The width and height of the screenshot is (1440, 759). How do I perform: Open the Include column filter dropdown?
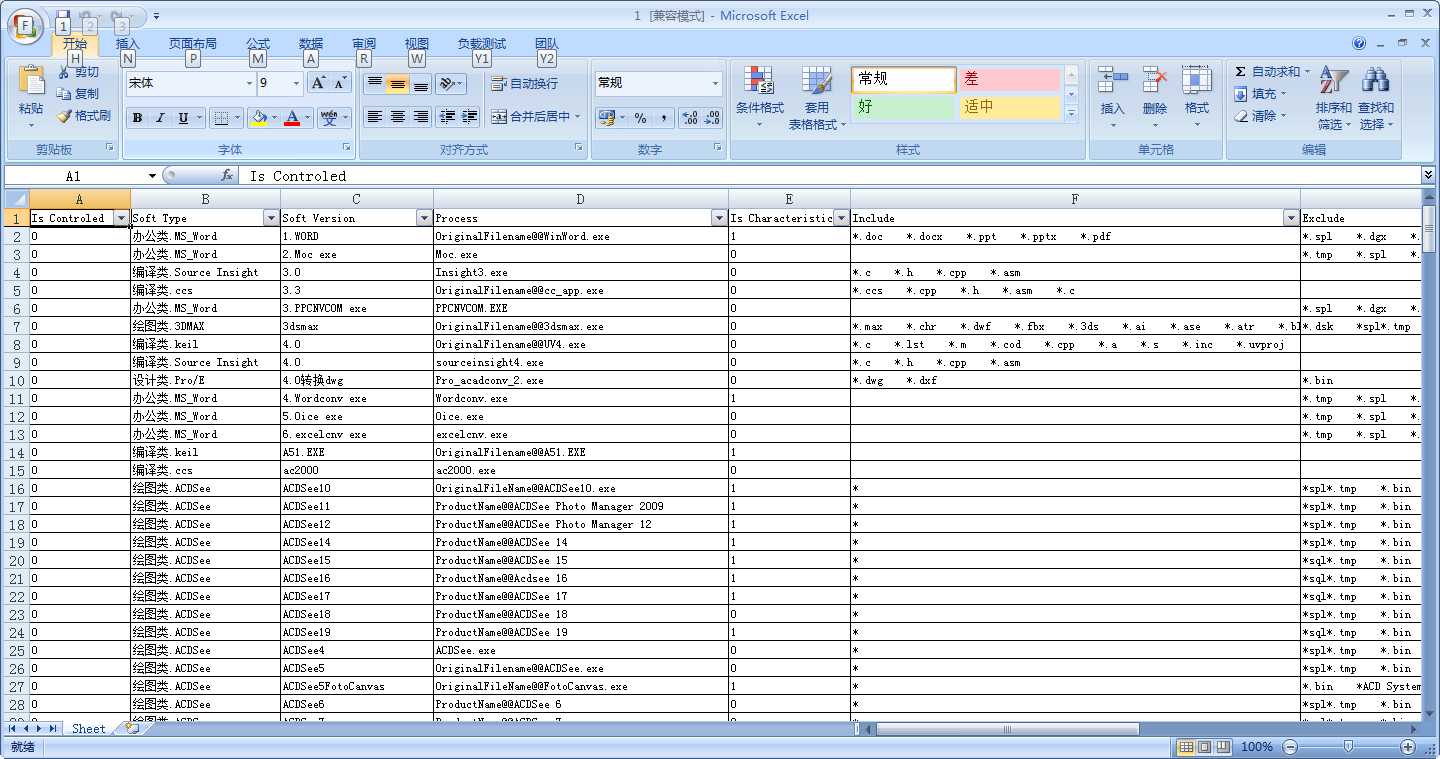(1291, 218)
